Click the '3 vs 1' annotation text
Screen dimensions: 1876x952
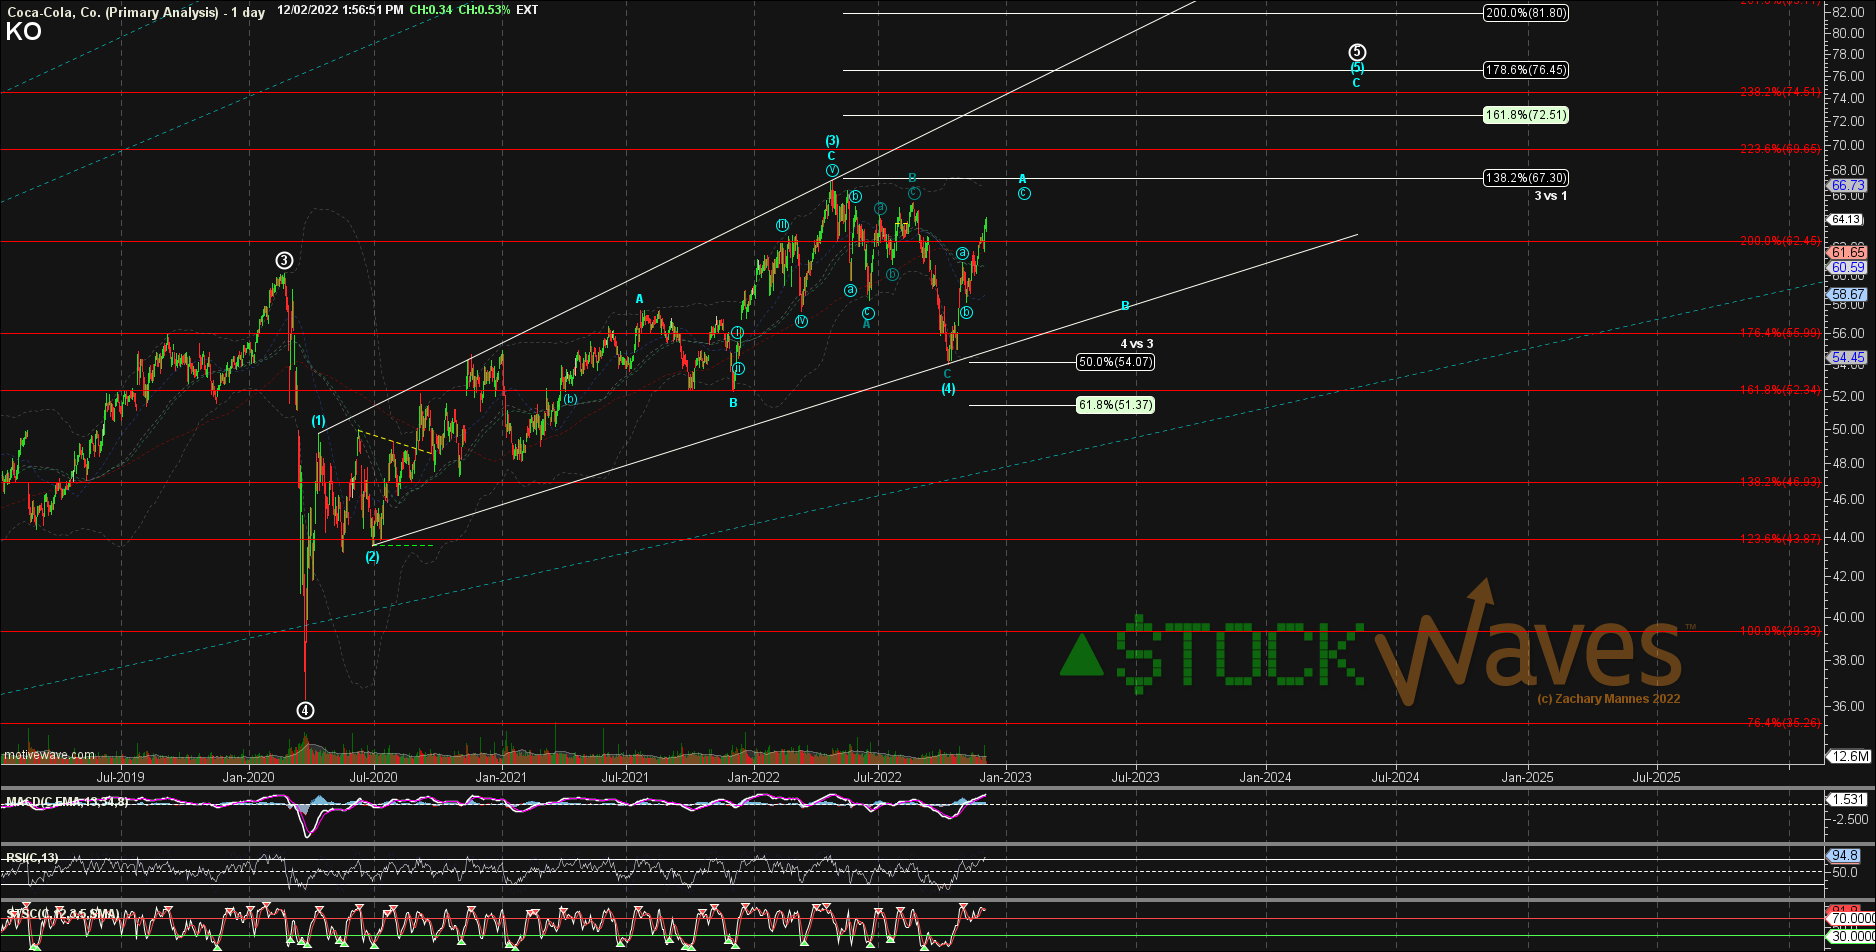(1551, 196)
